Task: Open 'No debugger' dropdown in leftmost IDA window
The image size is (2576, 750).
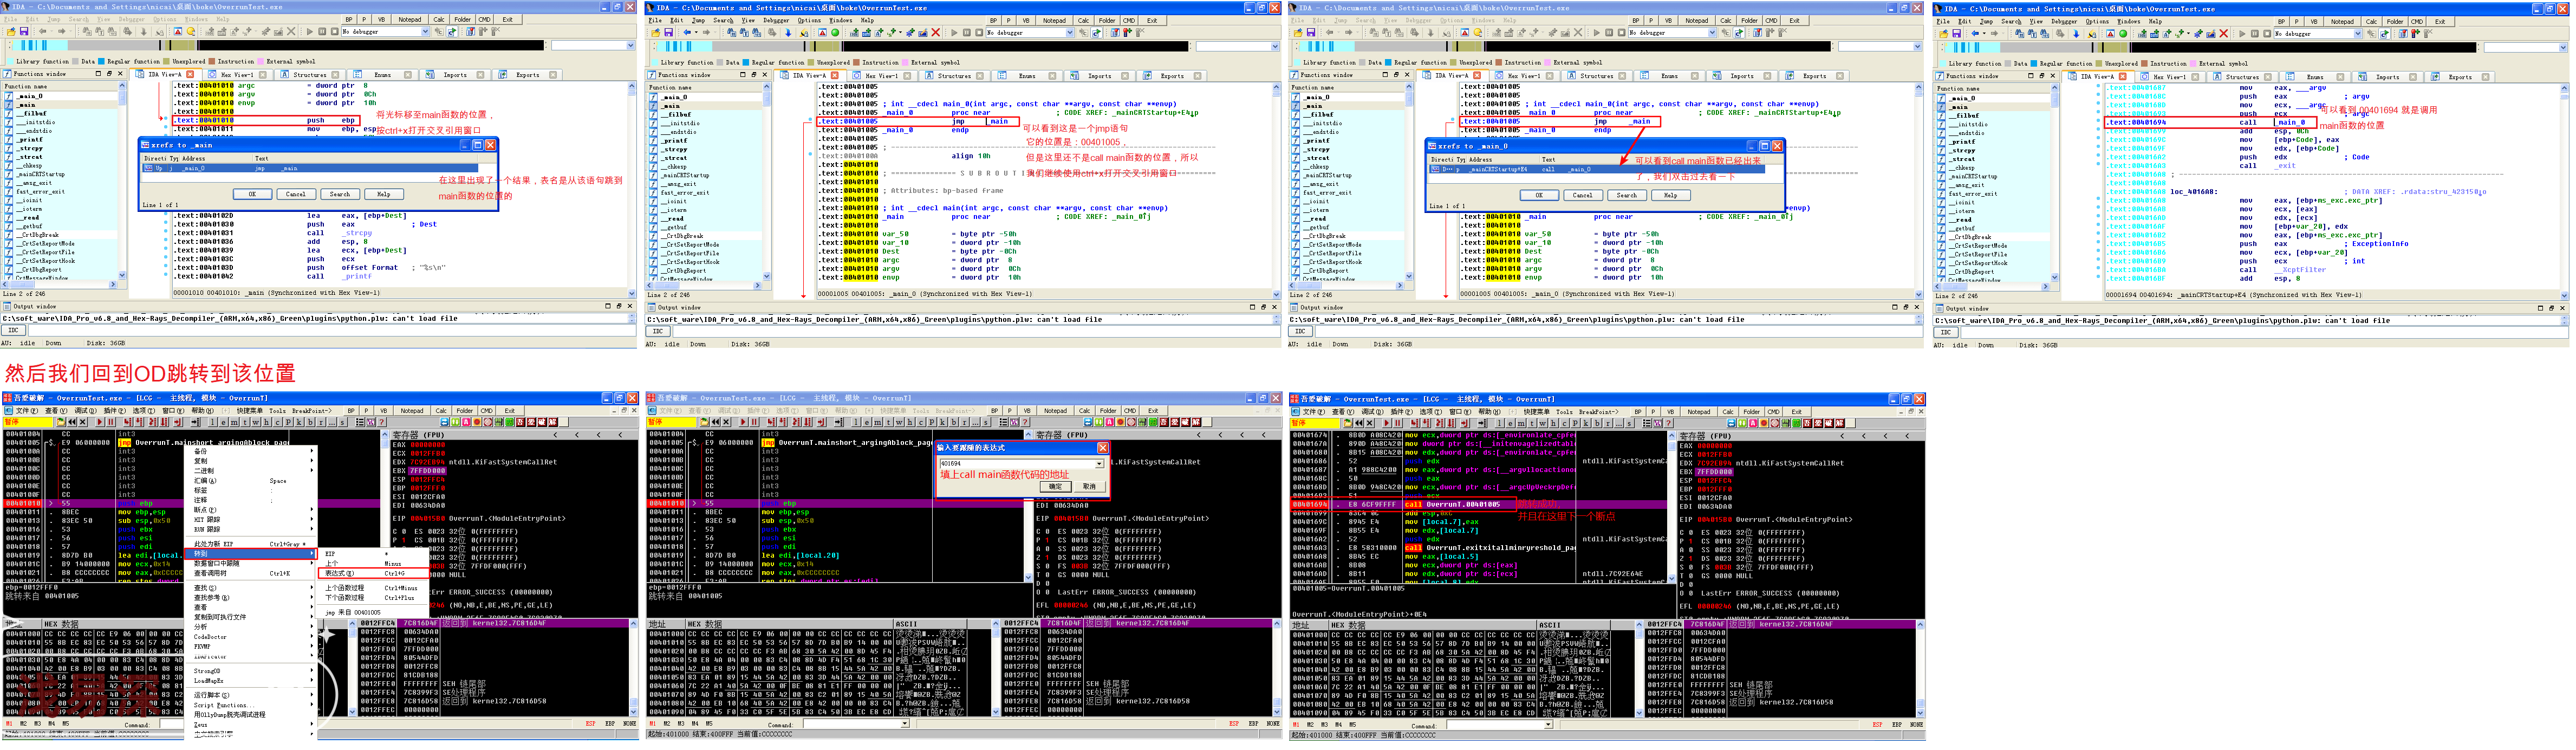Action: click(x=425, y=32)
